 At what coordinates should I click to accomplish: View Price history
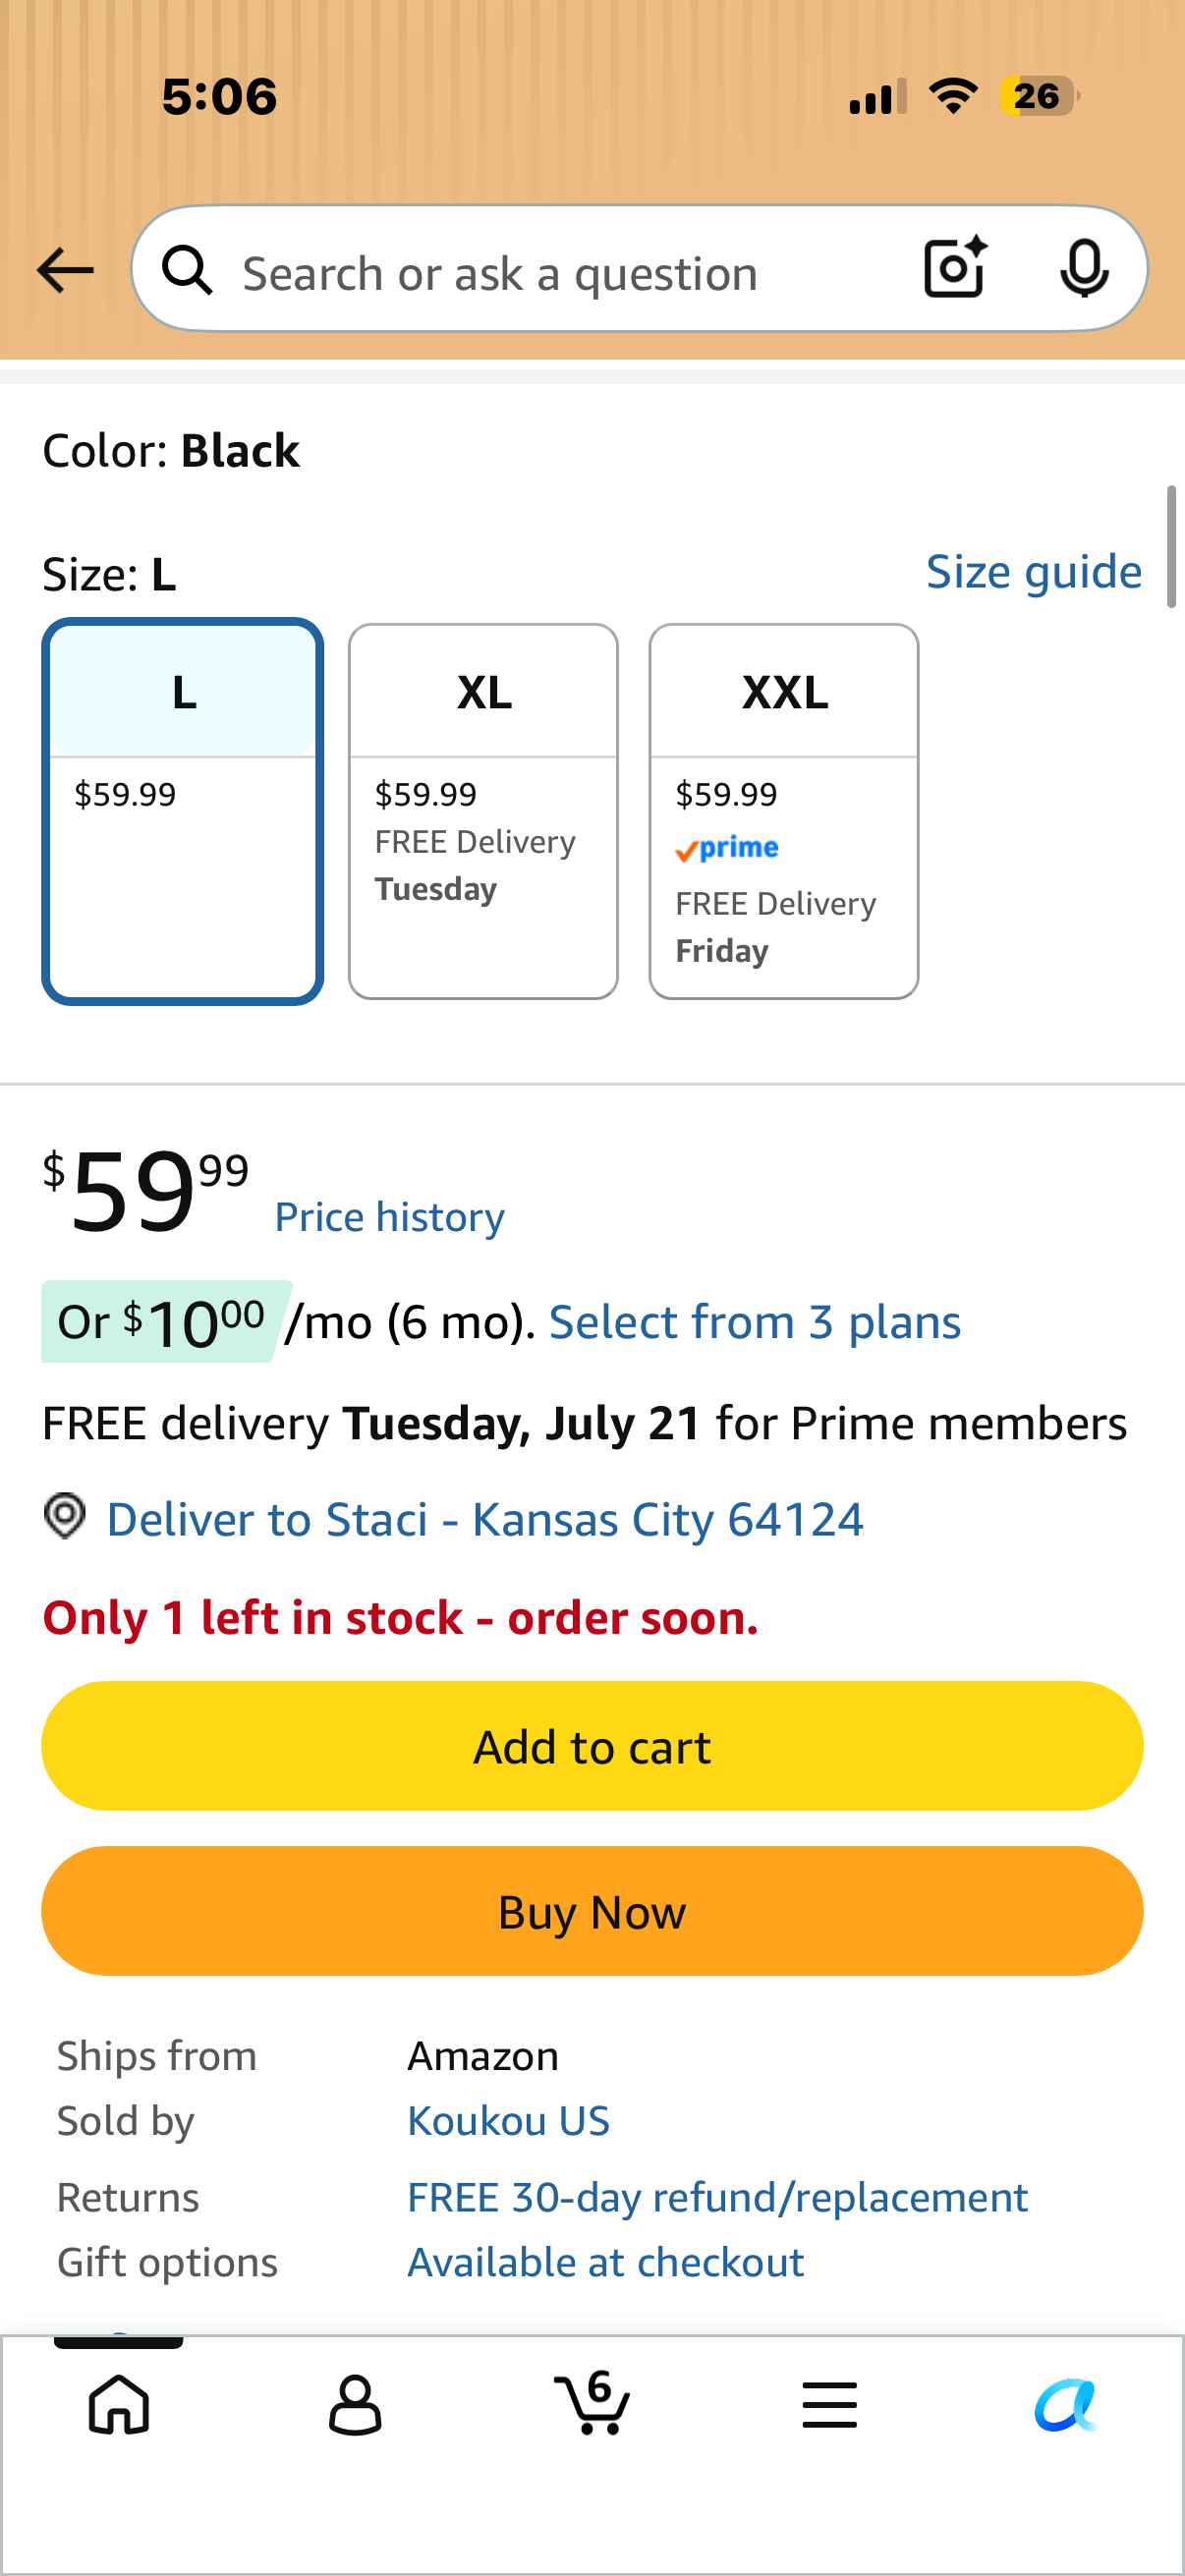(390, 1217)
